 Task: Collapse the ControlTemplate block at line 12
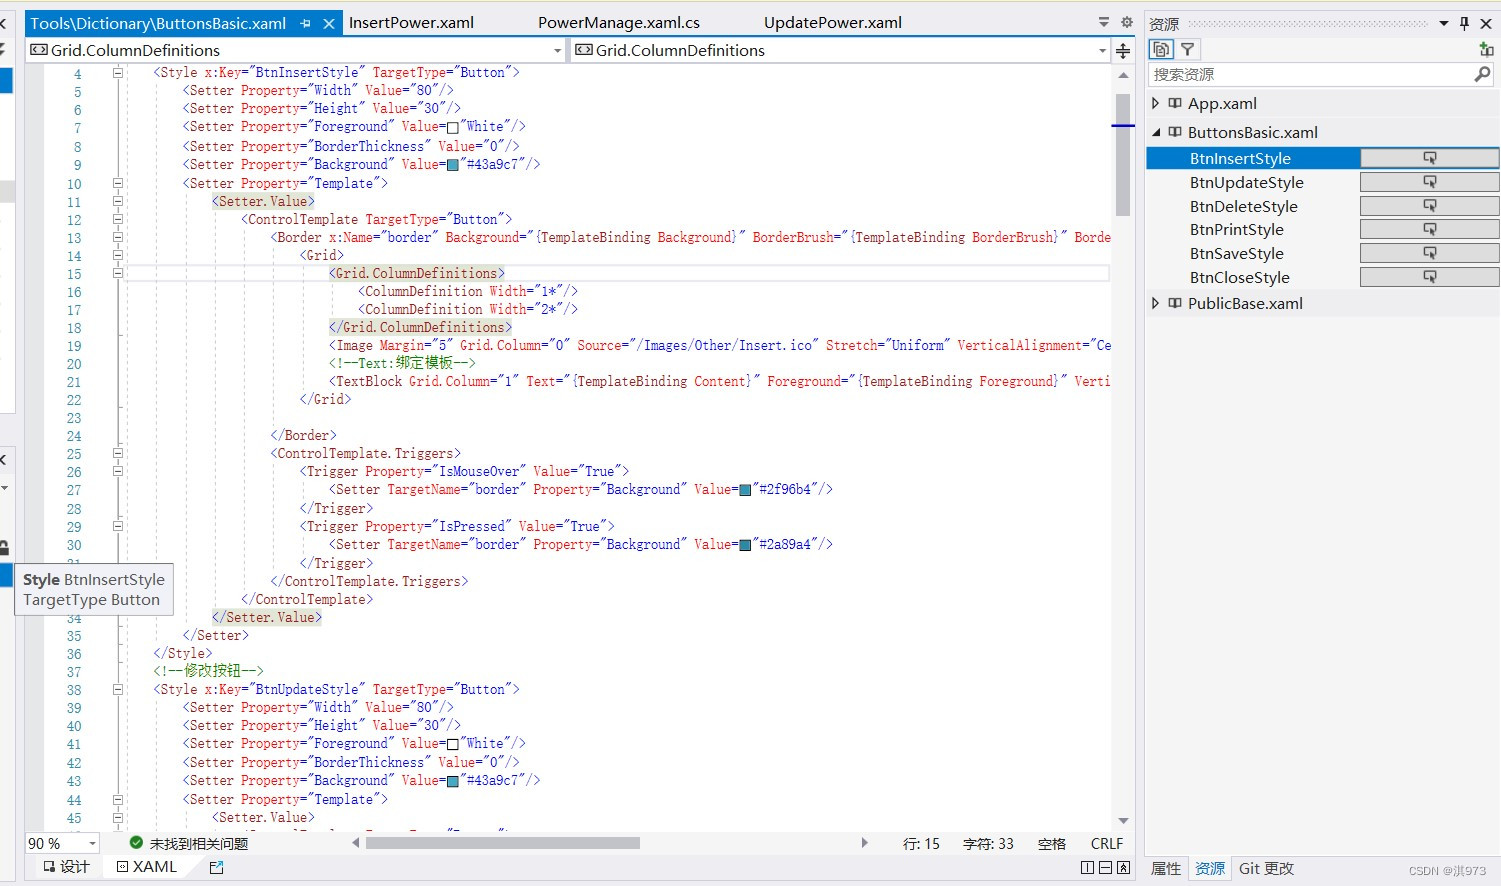117,219
